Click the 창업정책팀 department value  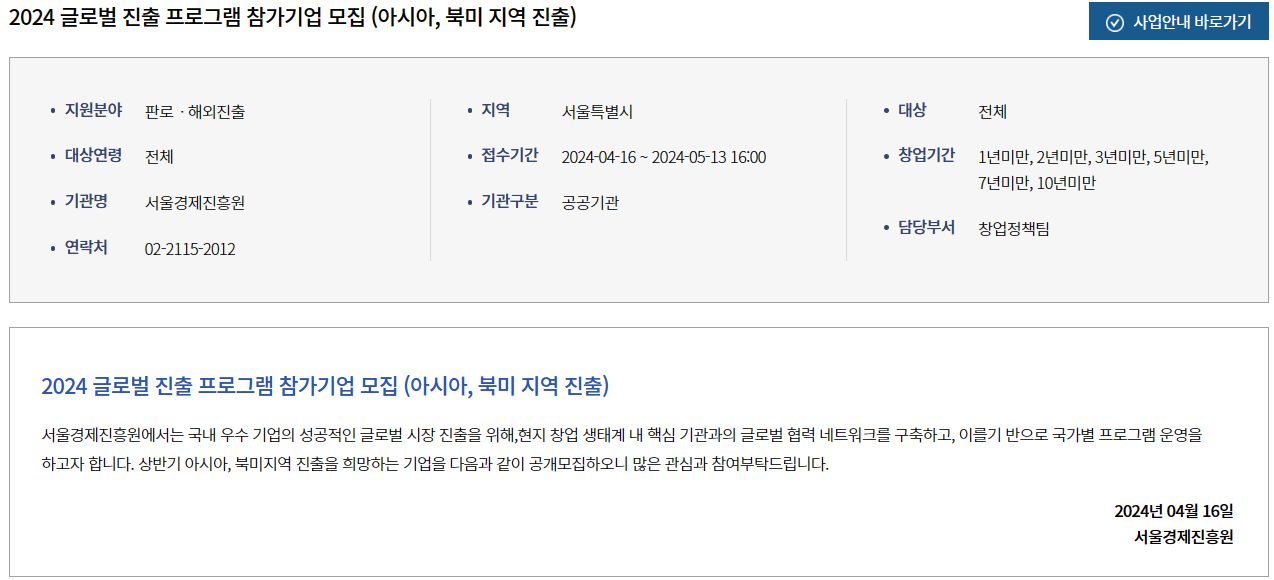1014,228
